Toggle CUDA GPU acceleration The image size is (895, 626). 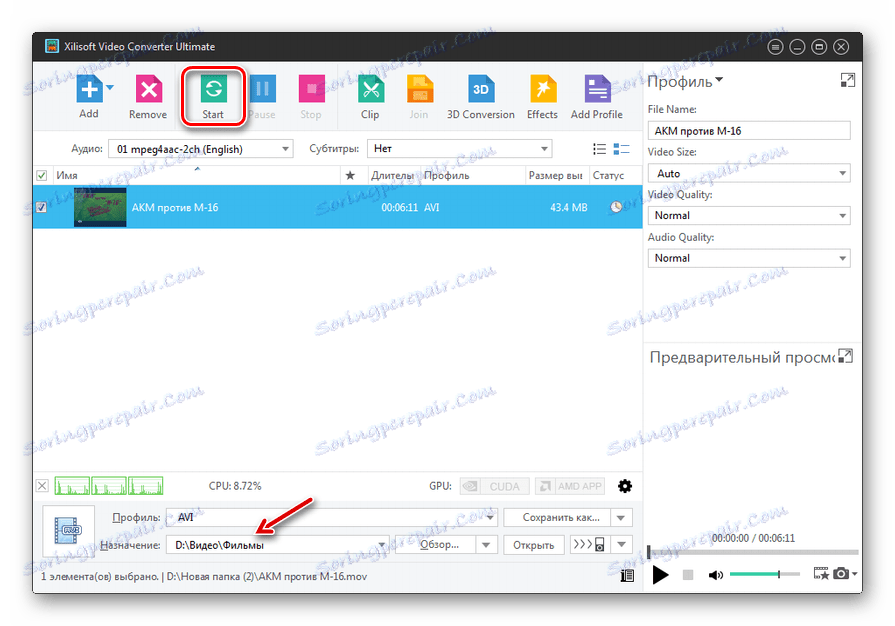coord(495,486)
